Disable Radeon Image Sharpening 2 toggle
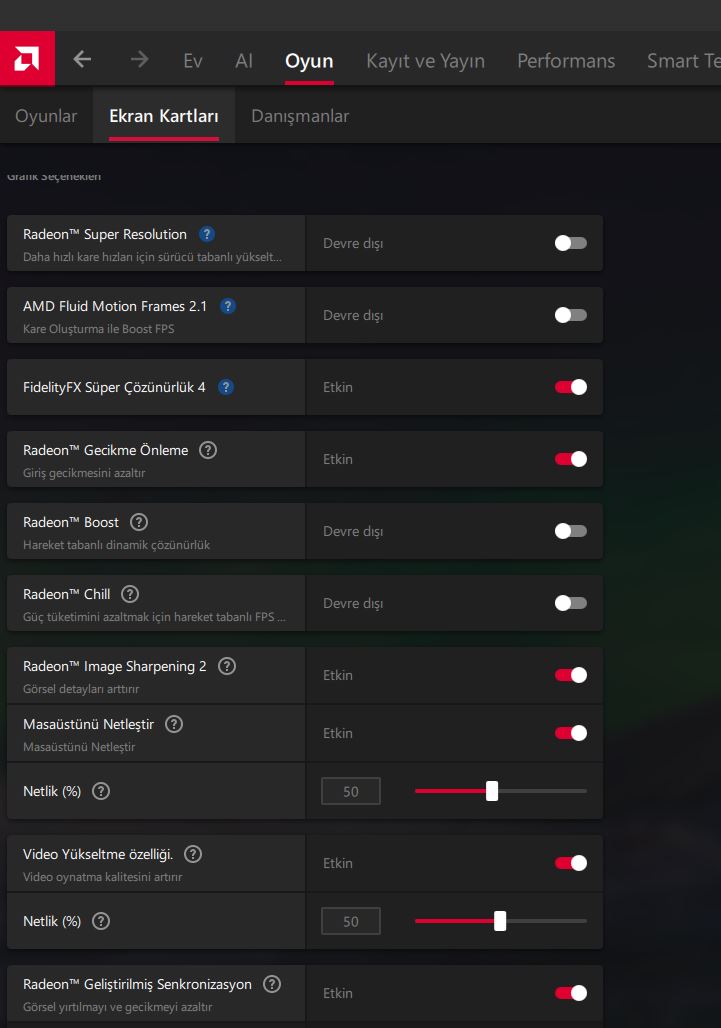 (570, 675)
